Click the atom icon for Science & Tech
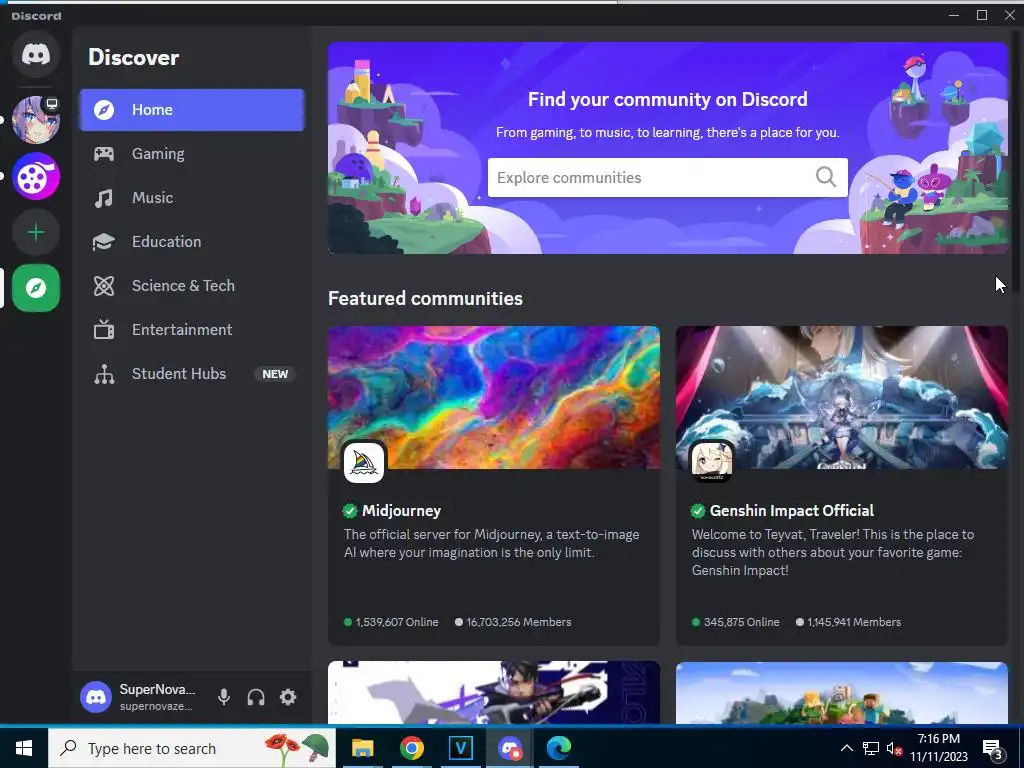The height and width of the screenshot is (768, 1024). [x=104, y=285]
